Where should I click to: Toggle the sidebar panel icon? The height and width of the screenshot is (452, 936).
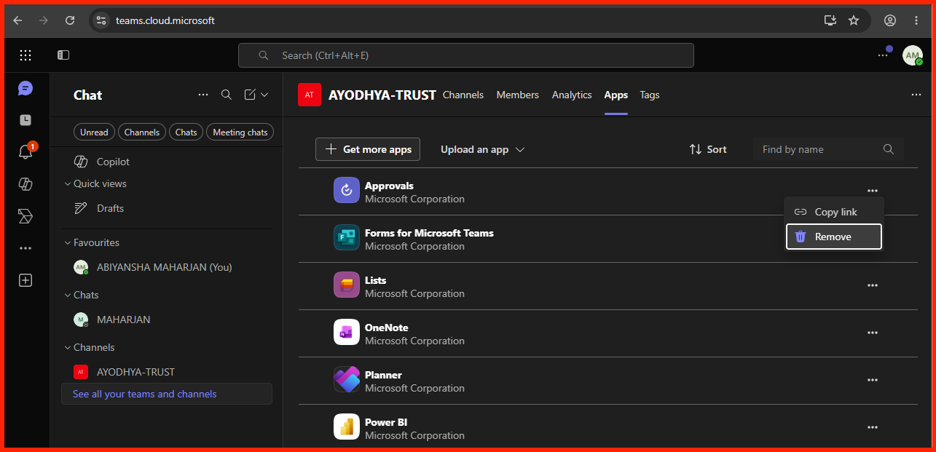pos(63,56)
